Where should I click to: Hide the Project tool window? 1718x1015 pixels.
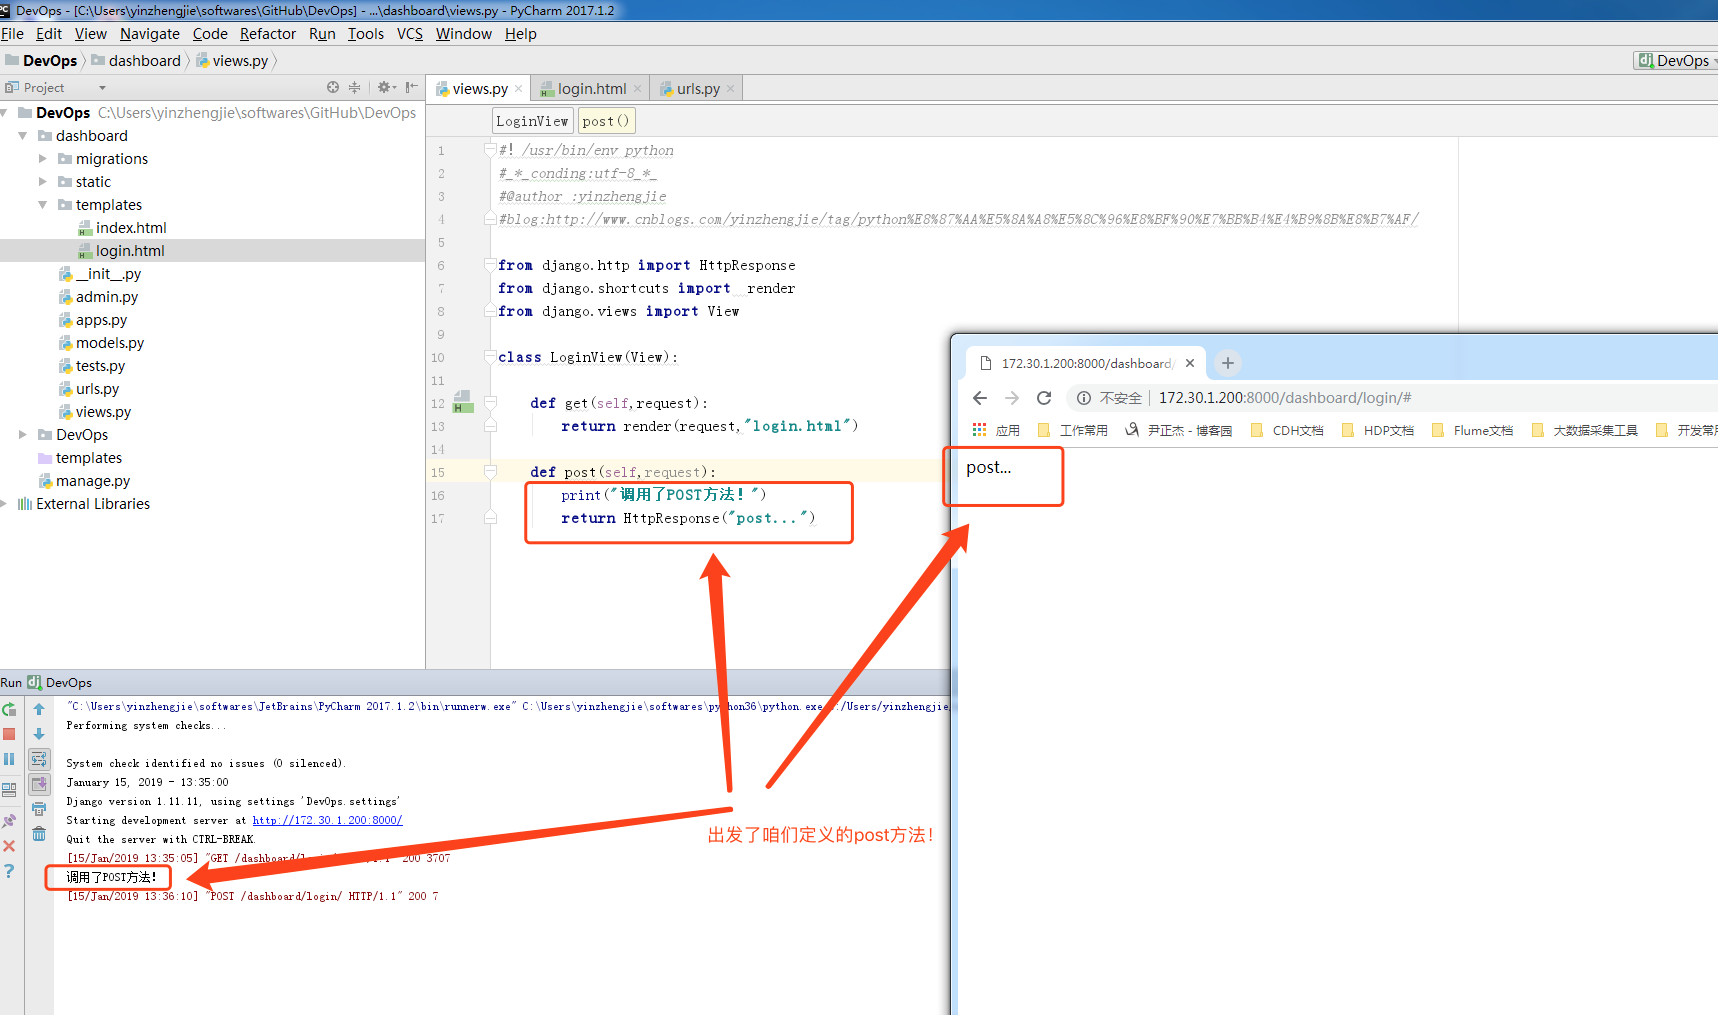412,88
